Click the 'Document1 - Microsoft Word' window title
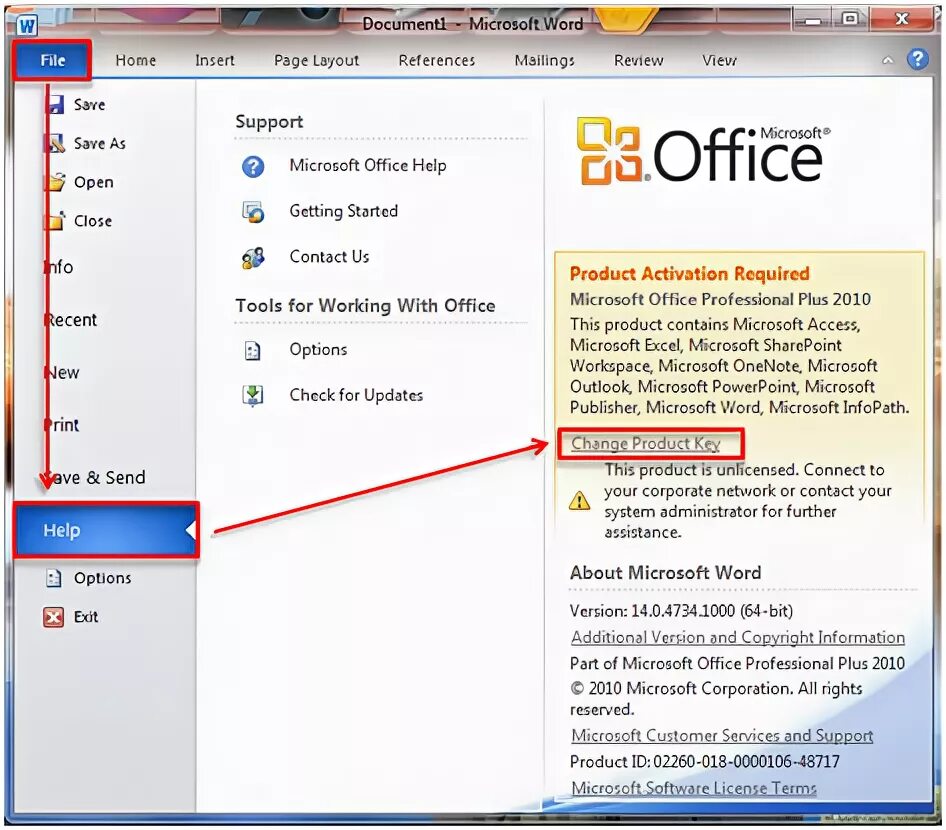Image resolution: width=946 pixels, height=830 pixels. (472, 24)
